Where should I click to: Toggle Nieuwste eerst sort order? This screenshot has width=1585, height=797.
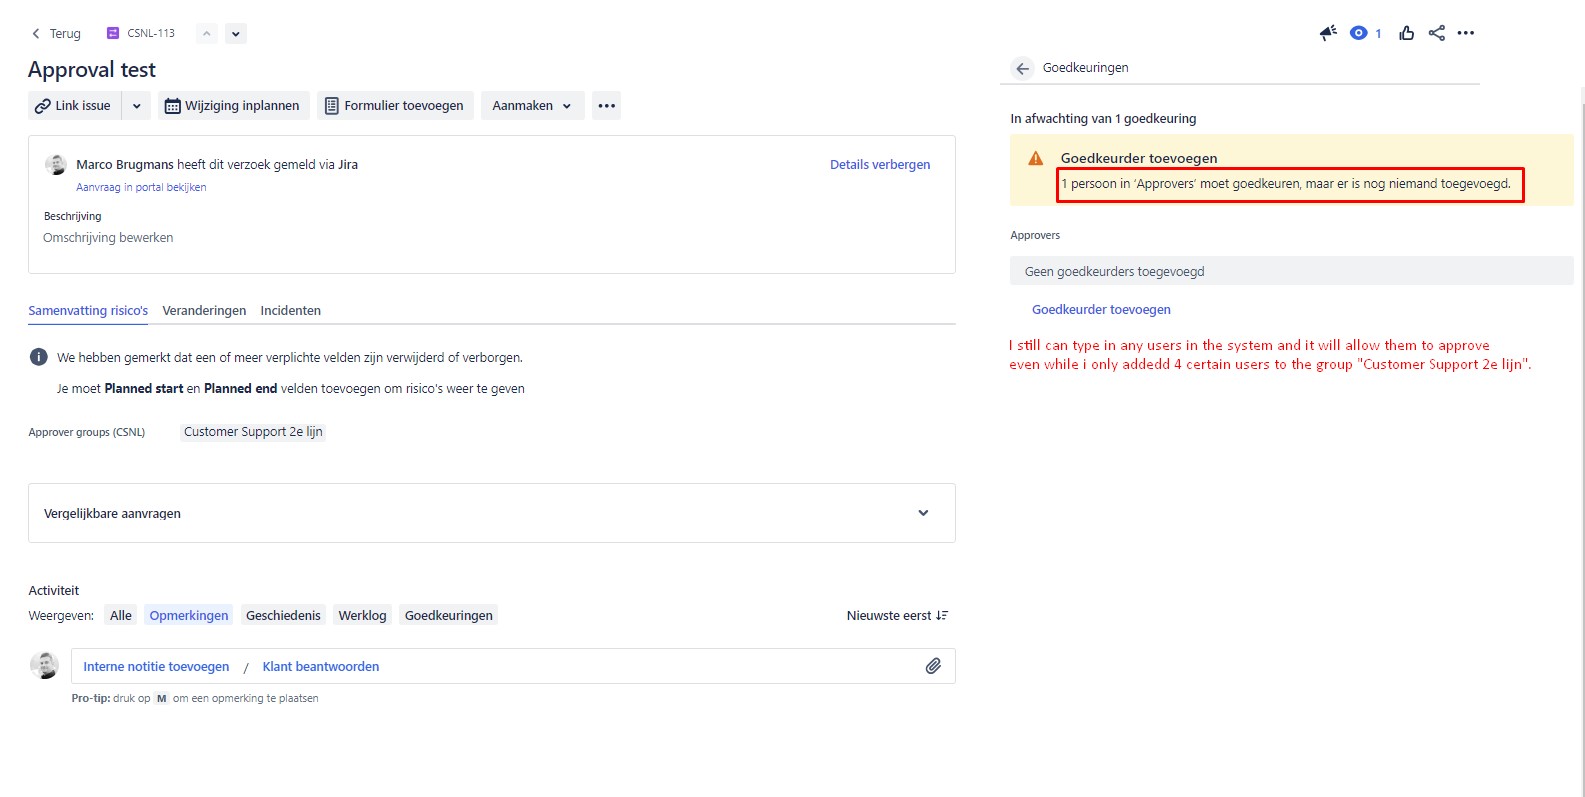coord(897,616)
